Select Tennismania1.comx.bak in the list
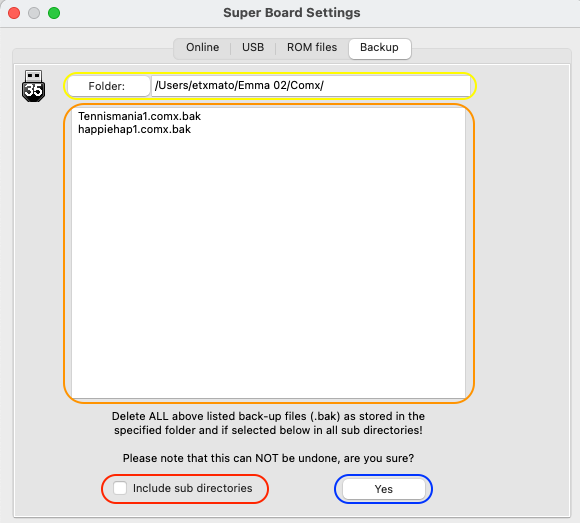 pos(139,116)
